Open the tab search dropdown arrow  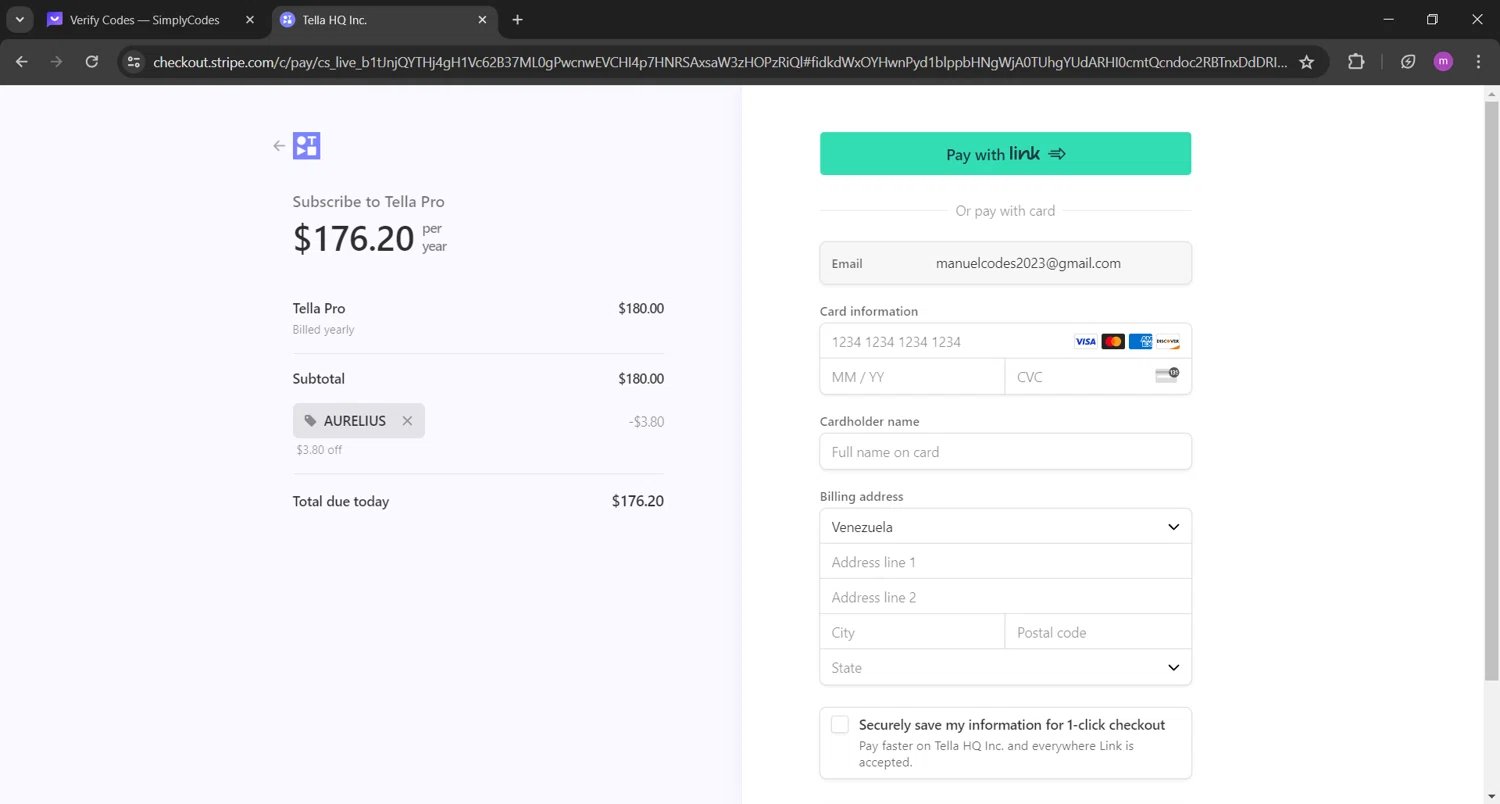(19, 20)
